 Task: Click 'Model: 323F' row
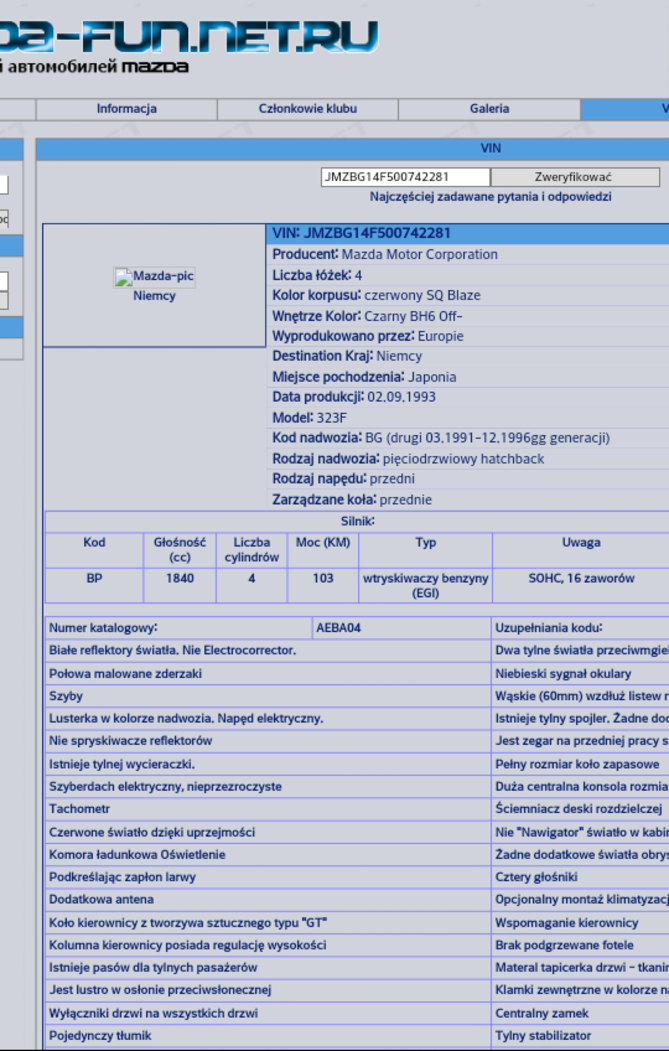(468, 418)
